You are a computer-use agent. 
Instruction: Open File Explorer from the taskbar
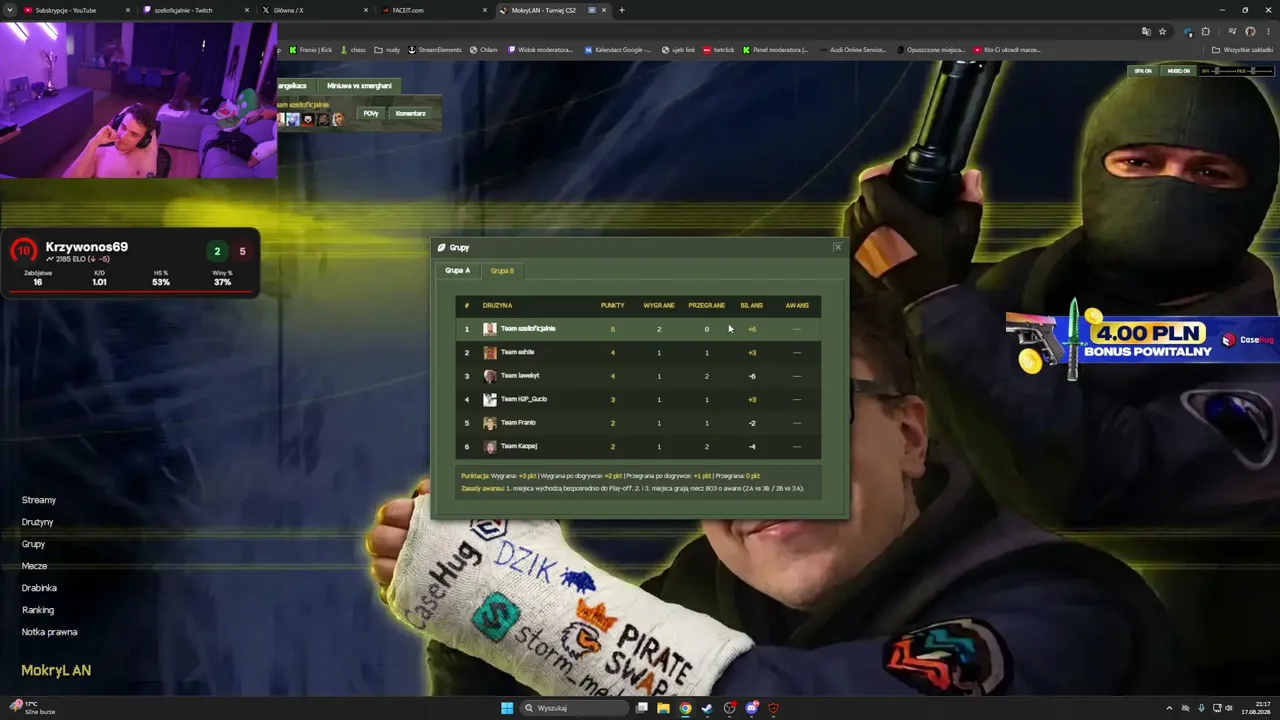click(x=663, y=708)
